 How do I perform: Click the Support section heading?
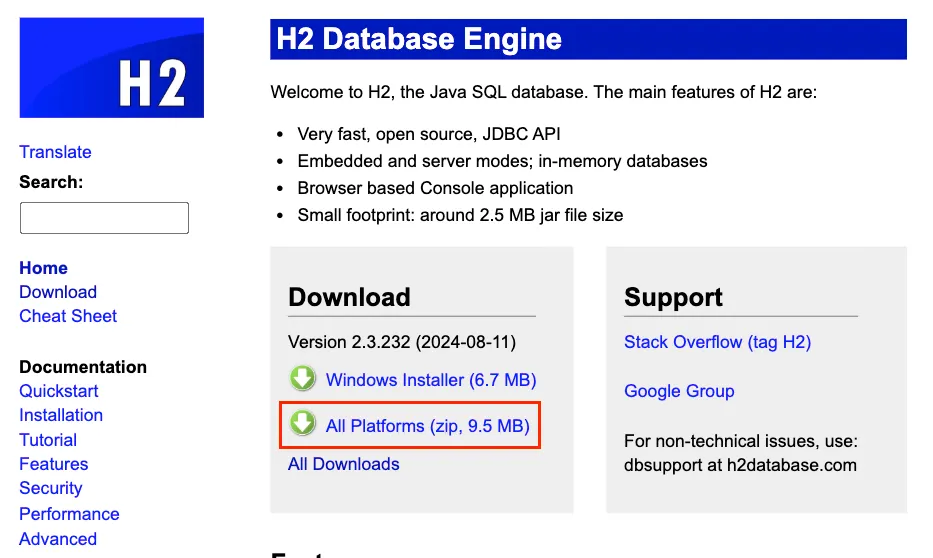(673, 297)
